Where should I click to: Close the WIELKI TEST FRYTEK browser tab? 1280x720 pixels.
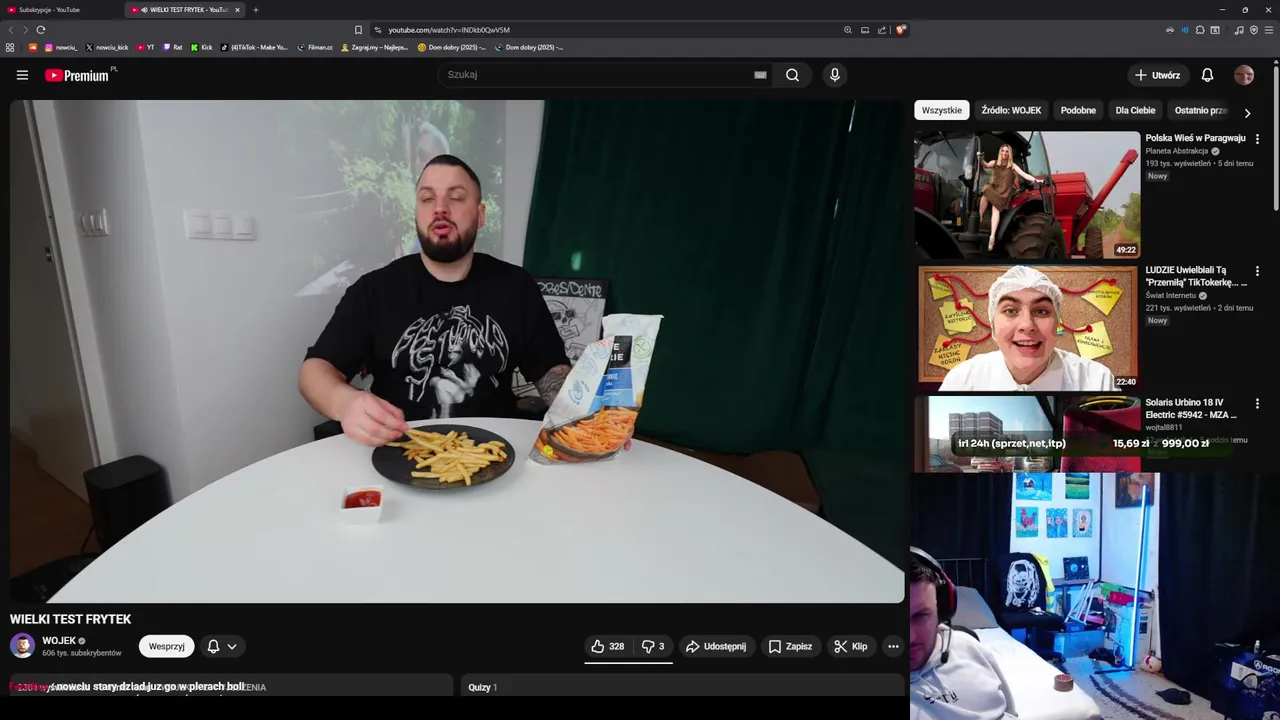click(237, 10)
